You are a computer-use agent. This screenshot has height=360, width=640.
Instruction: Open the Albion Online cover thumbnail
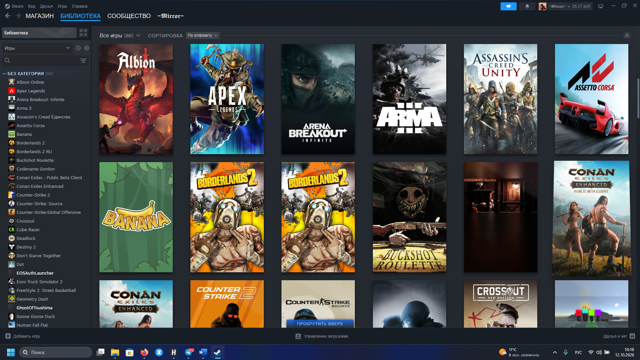pos(136,99)
